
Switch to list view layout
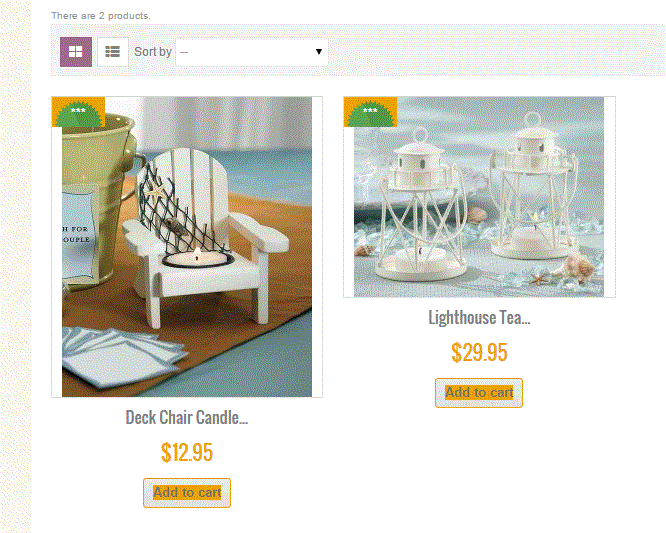click(113, 52)
